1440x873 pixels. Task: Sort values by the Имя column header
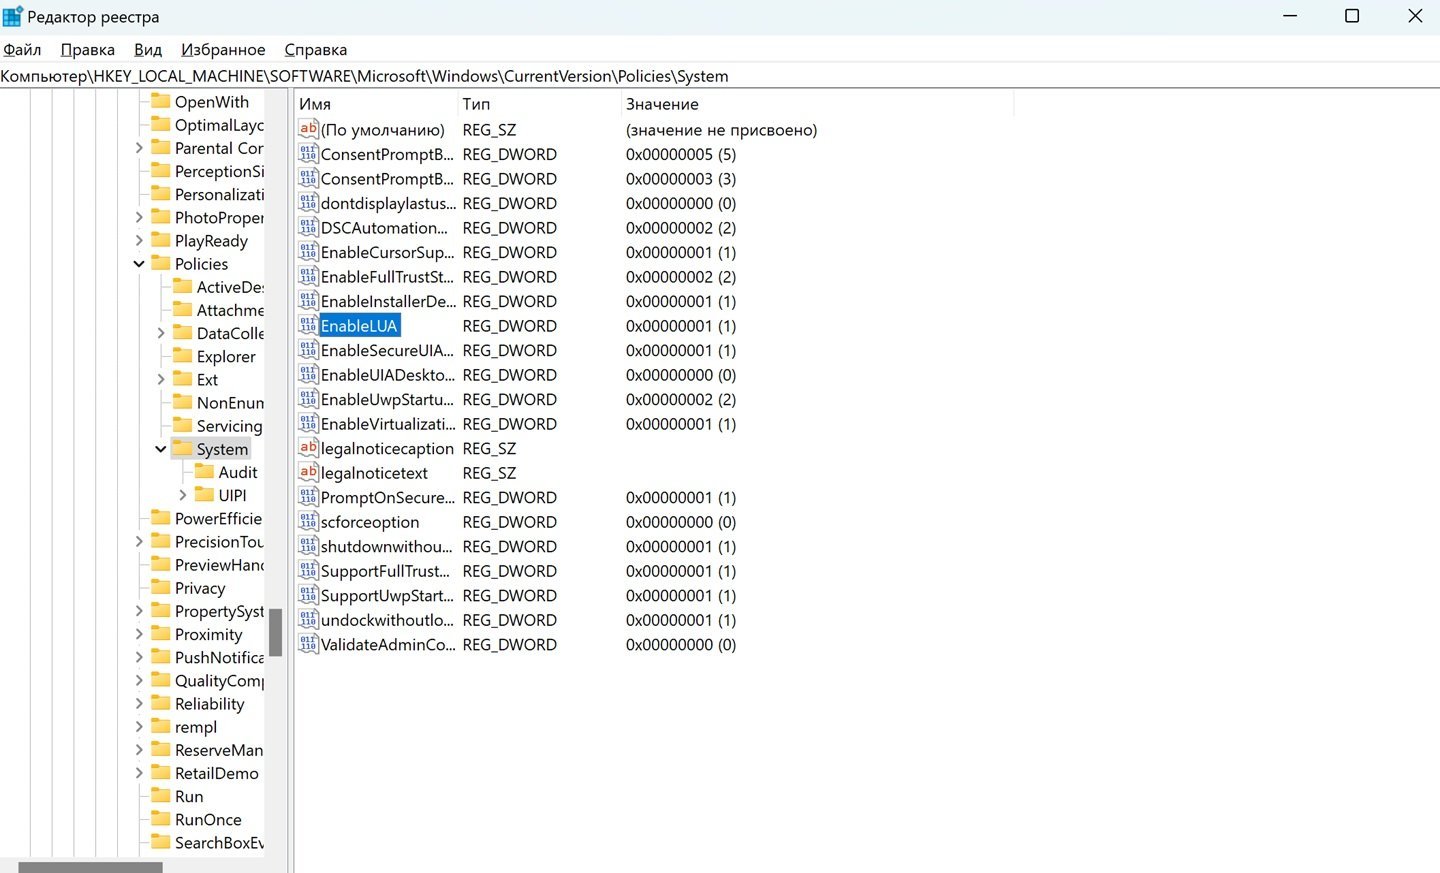(x=375, y=104)
